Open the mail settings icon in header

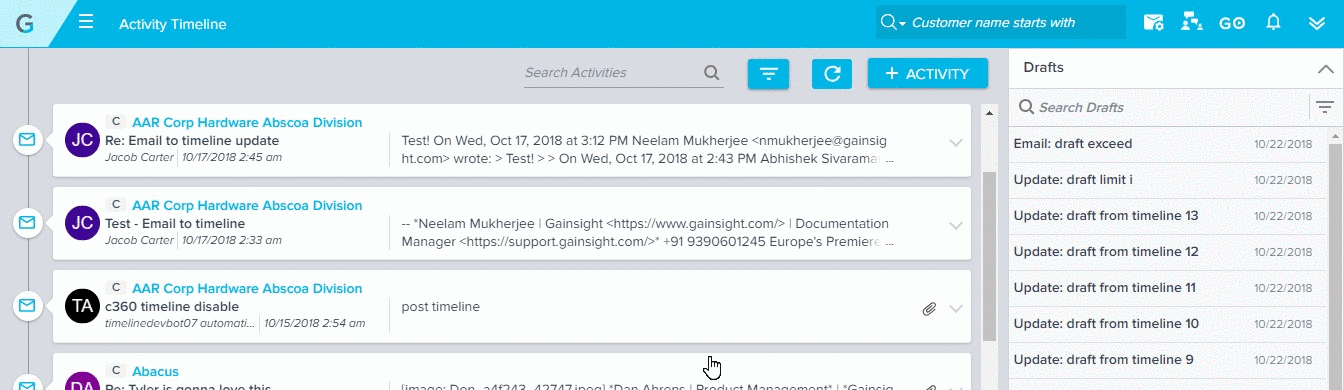(1154, 23)
